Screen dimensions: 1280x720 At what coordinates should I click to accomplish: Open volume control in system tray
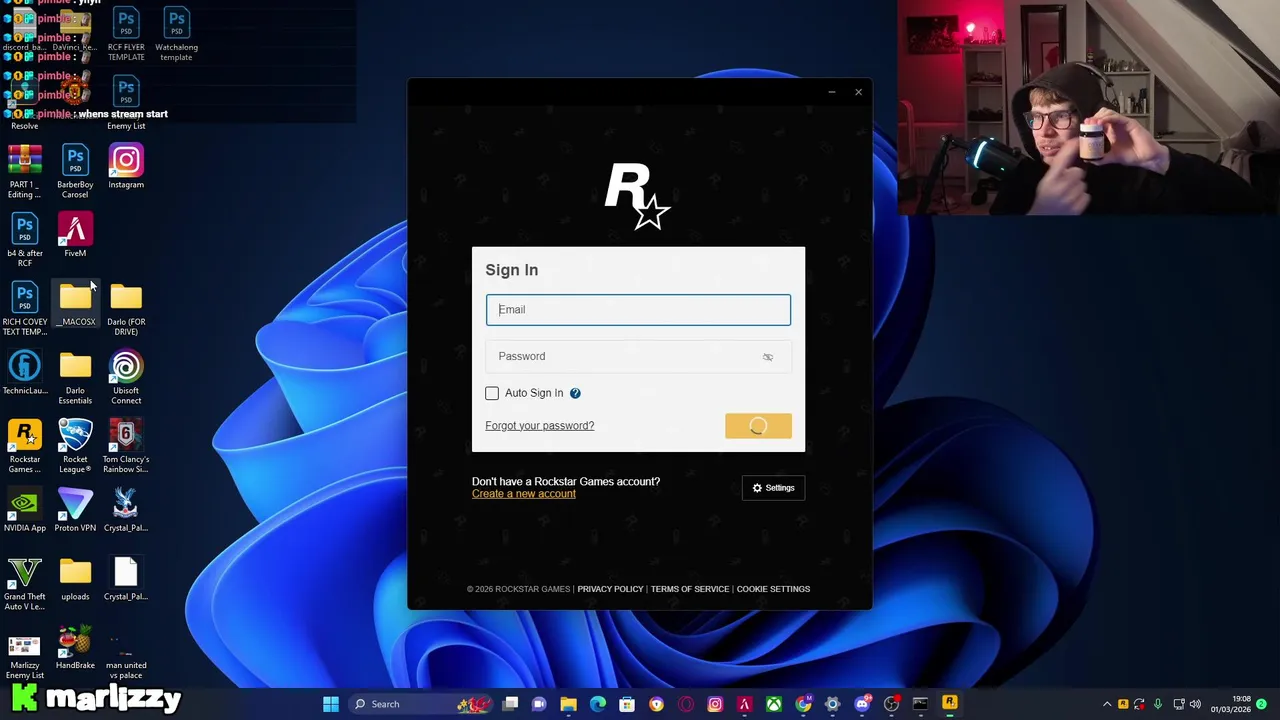coord(1195,704)
